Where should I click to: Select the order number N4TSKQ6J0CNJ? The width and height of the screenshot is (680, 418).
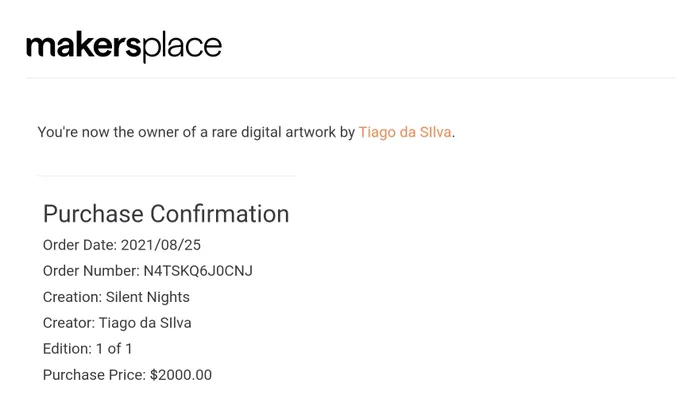198,271
